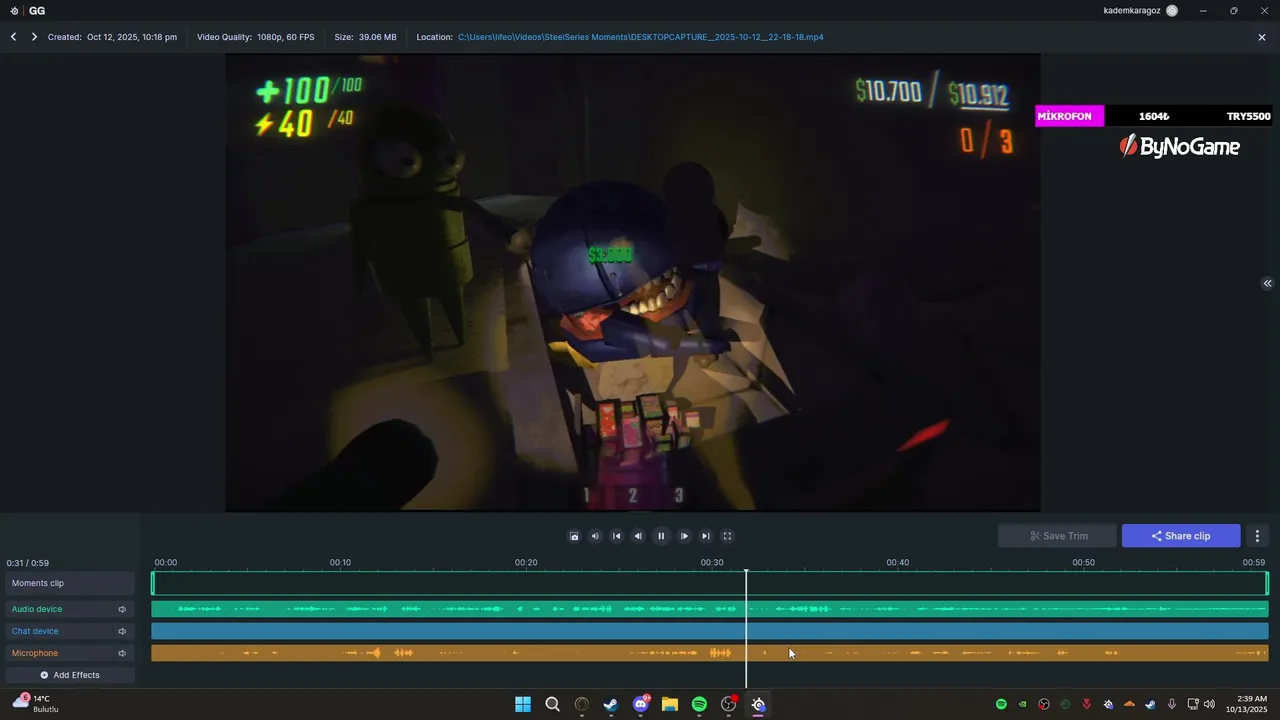Viewport: 1280px width, 720px height.
Task: Open the kademkaragoz account menu
Action: point(1141,11)
